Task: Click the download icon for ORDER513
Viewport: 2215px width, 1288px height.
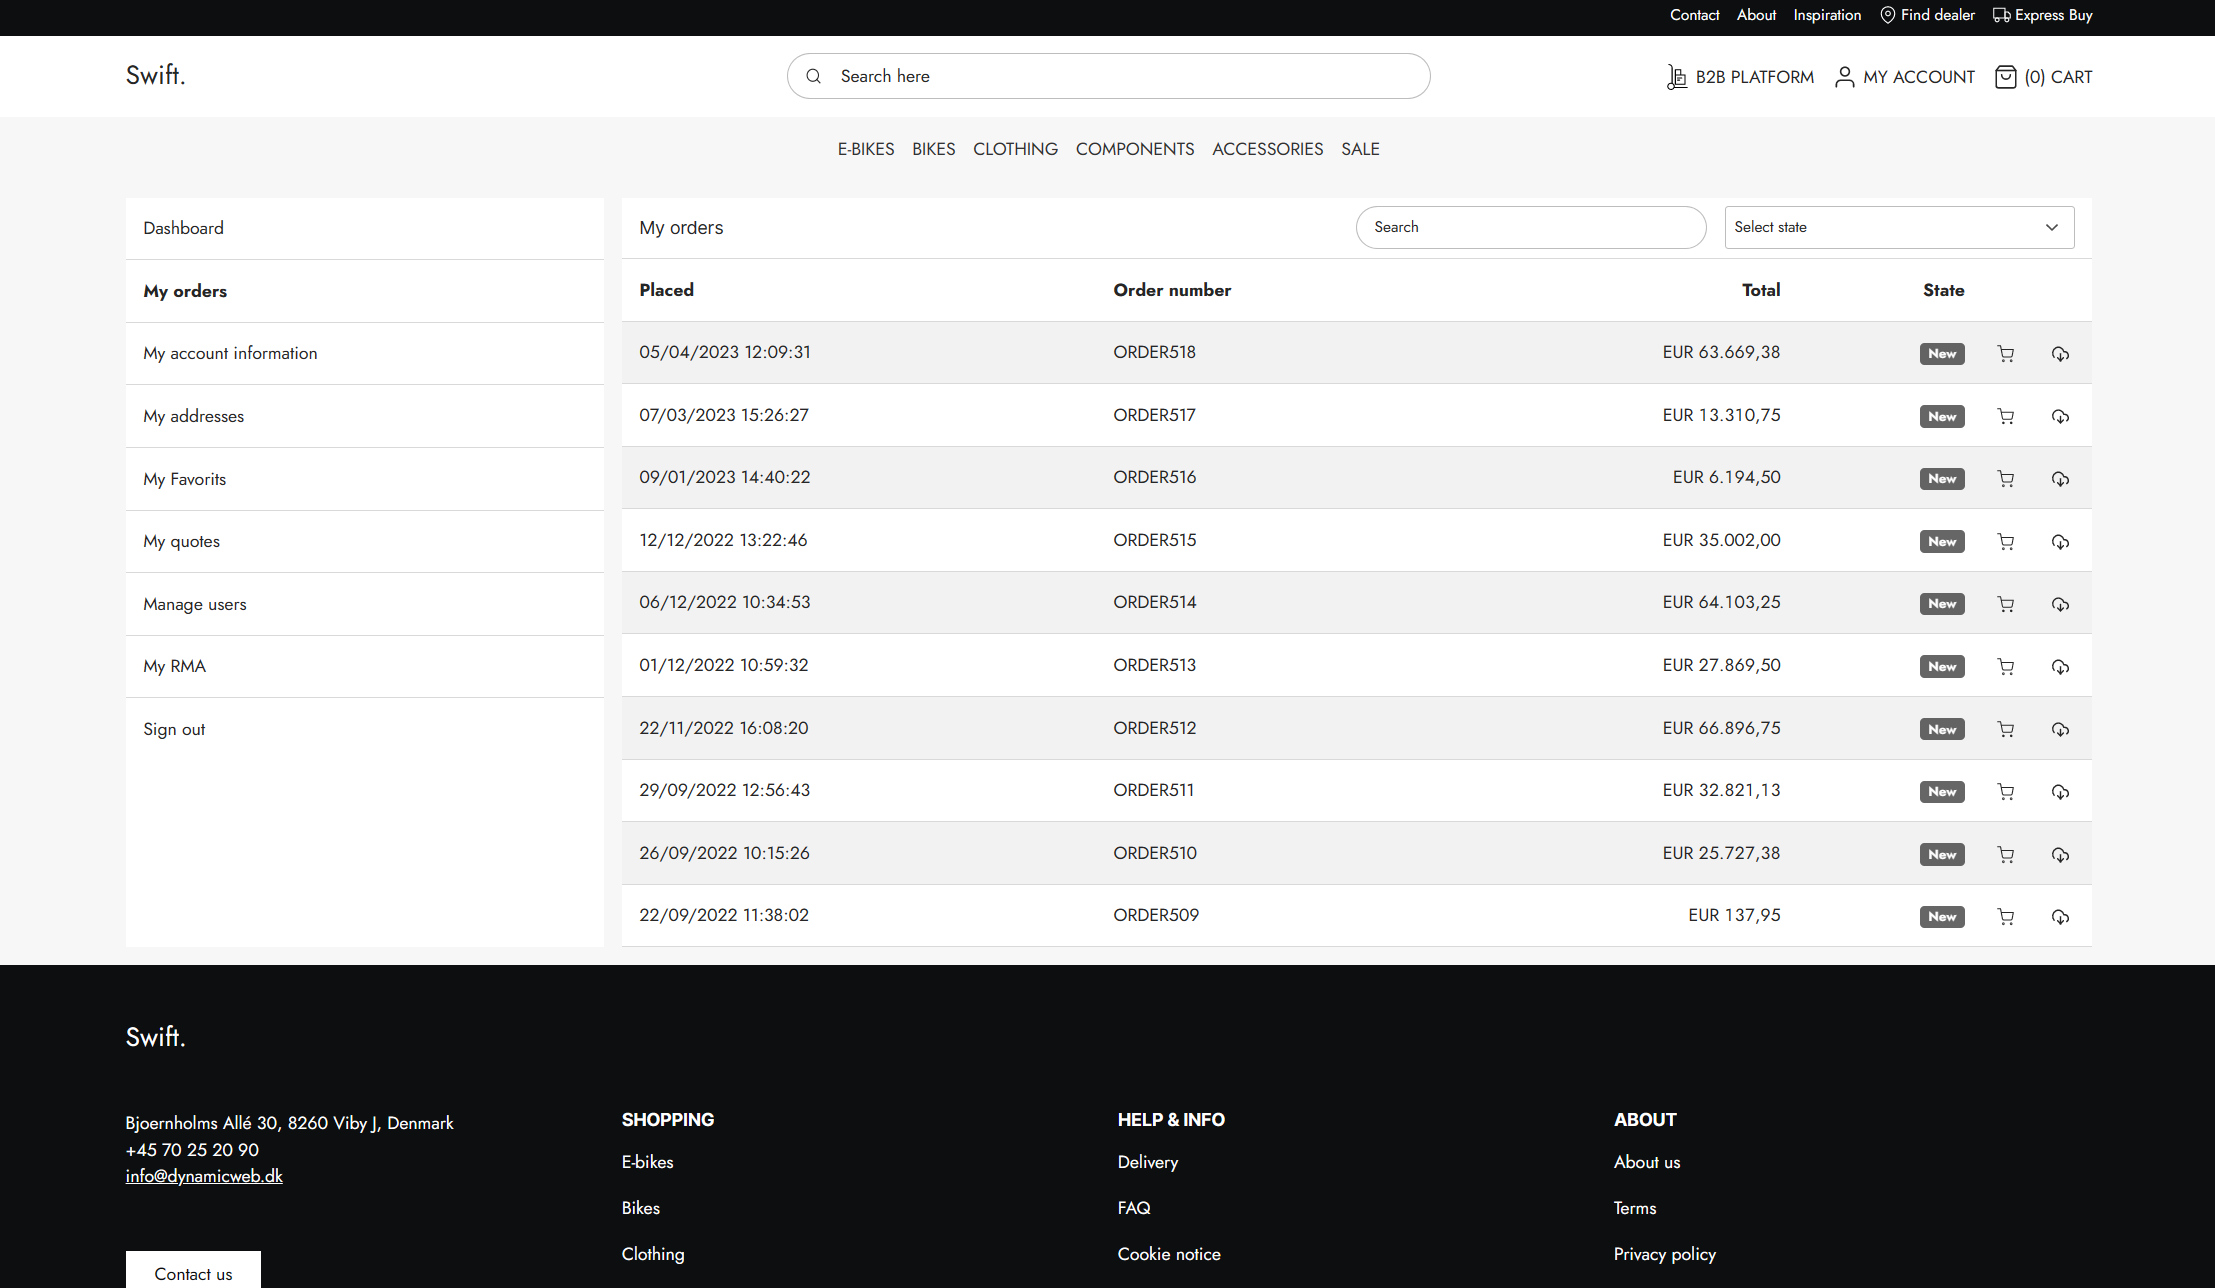Action: click(x=2060, y=667)
